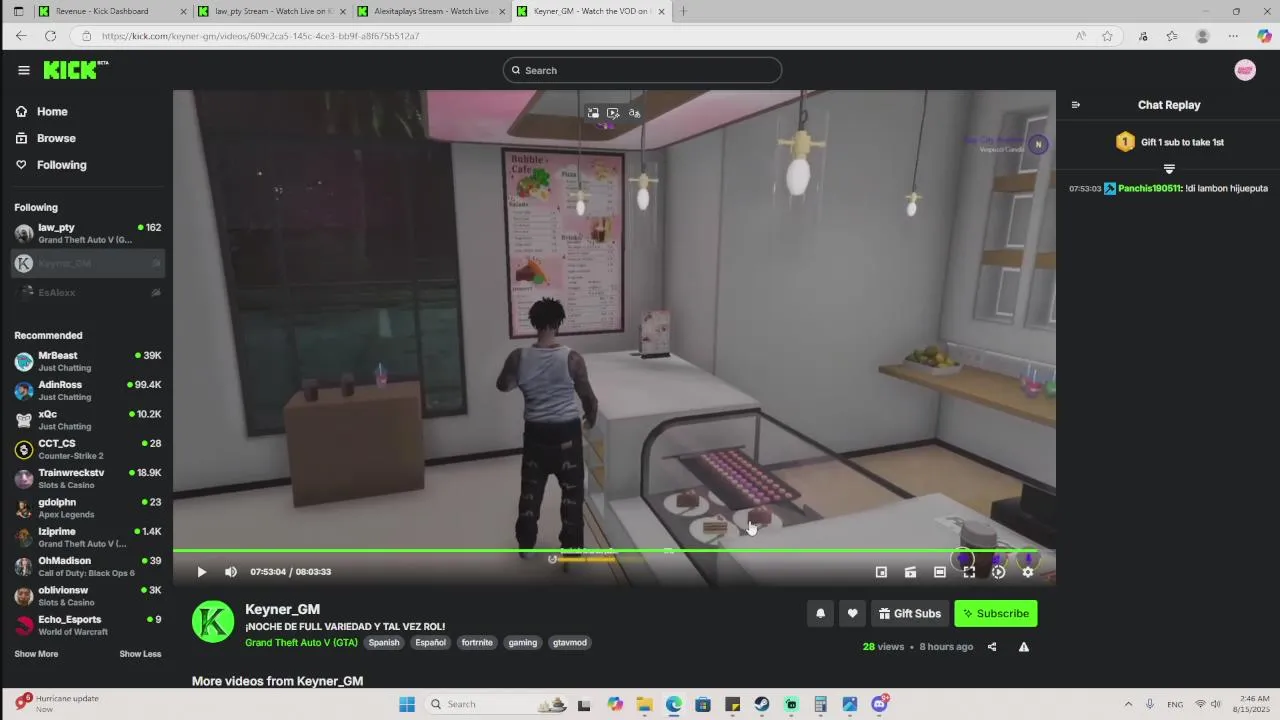The image size is (1280, 720).
Task: Toggle picture-in-picture mini player
Action: pos(881,572)
